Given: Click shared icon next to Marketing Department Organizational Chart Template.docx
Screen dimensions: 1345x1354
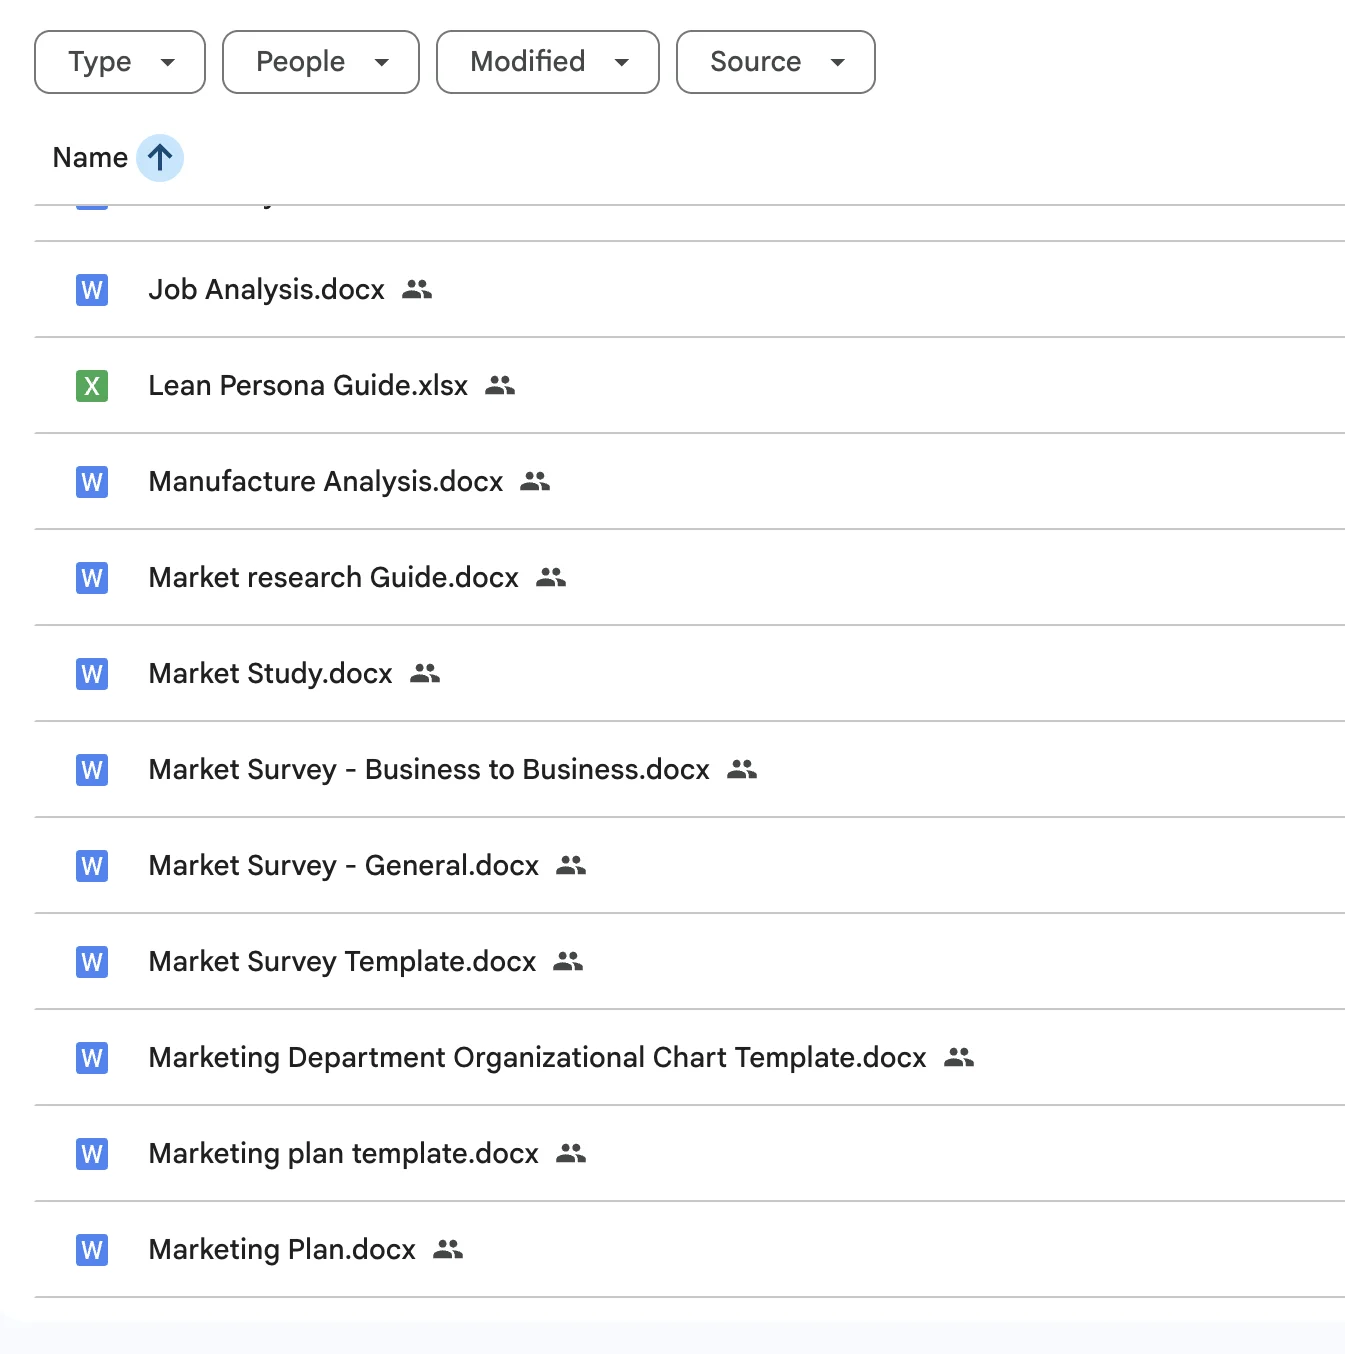Looking at the screenshot, I should tap(959, 1058).
